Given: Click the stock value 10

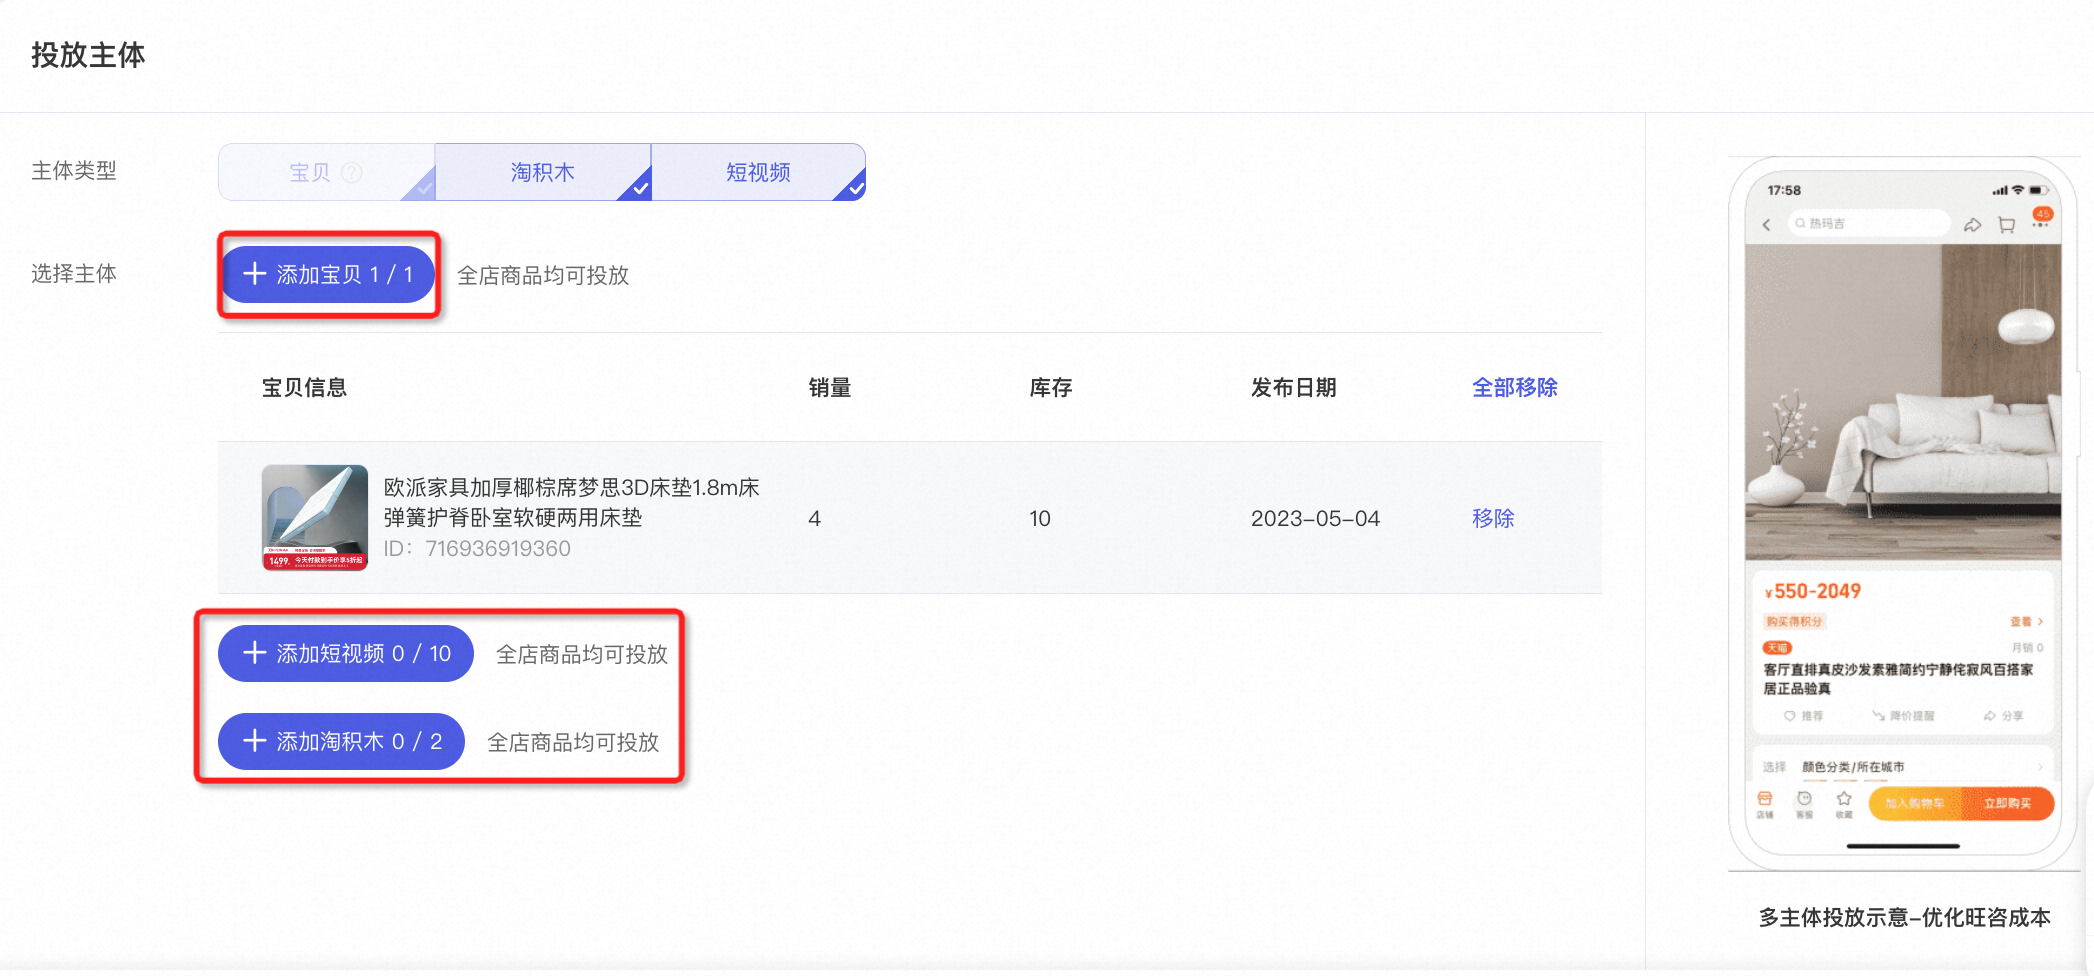Looking at the screenshot, I should (1040, 518).
